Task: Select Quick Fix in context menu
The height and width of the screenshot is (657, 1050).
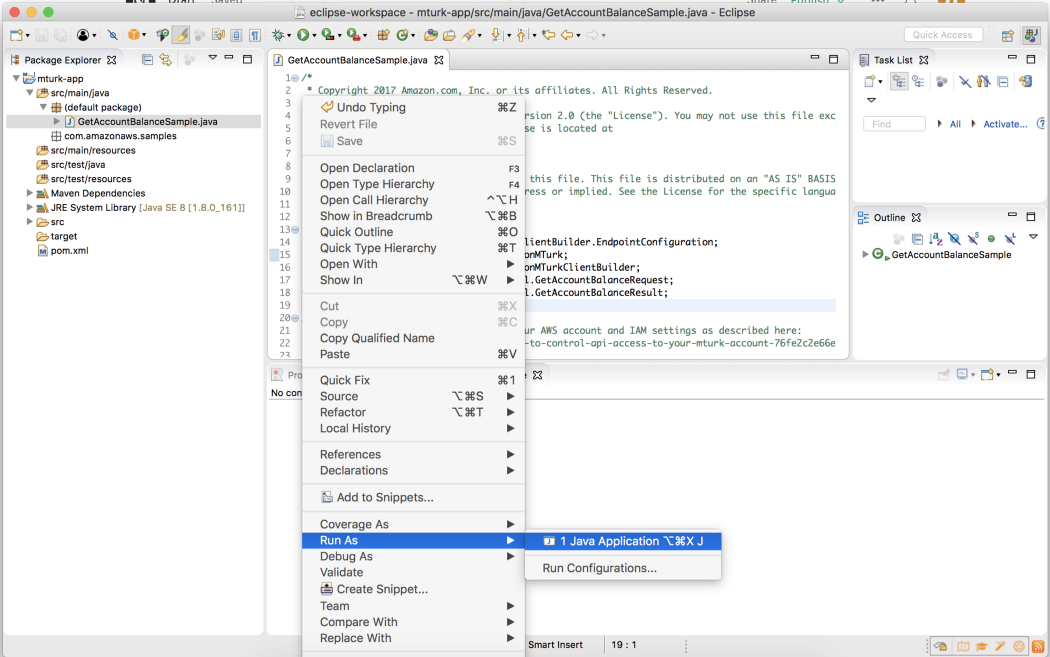Action: click(413, 380)
